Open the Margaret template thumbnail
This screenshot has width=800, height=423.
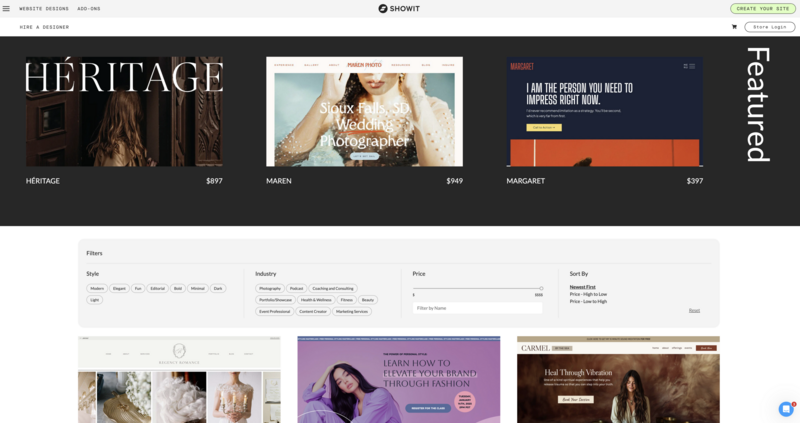point(605,111)
